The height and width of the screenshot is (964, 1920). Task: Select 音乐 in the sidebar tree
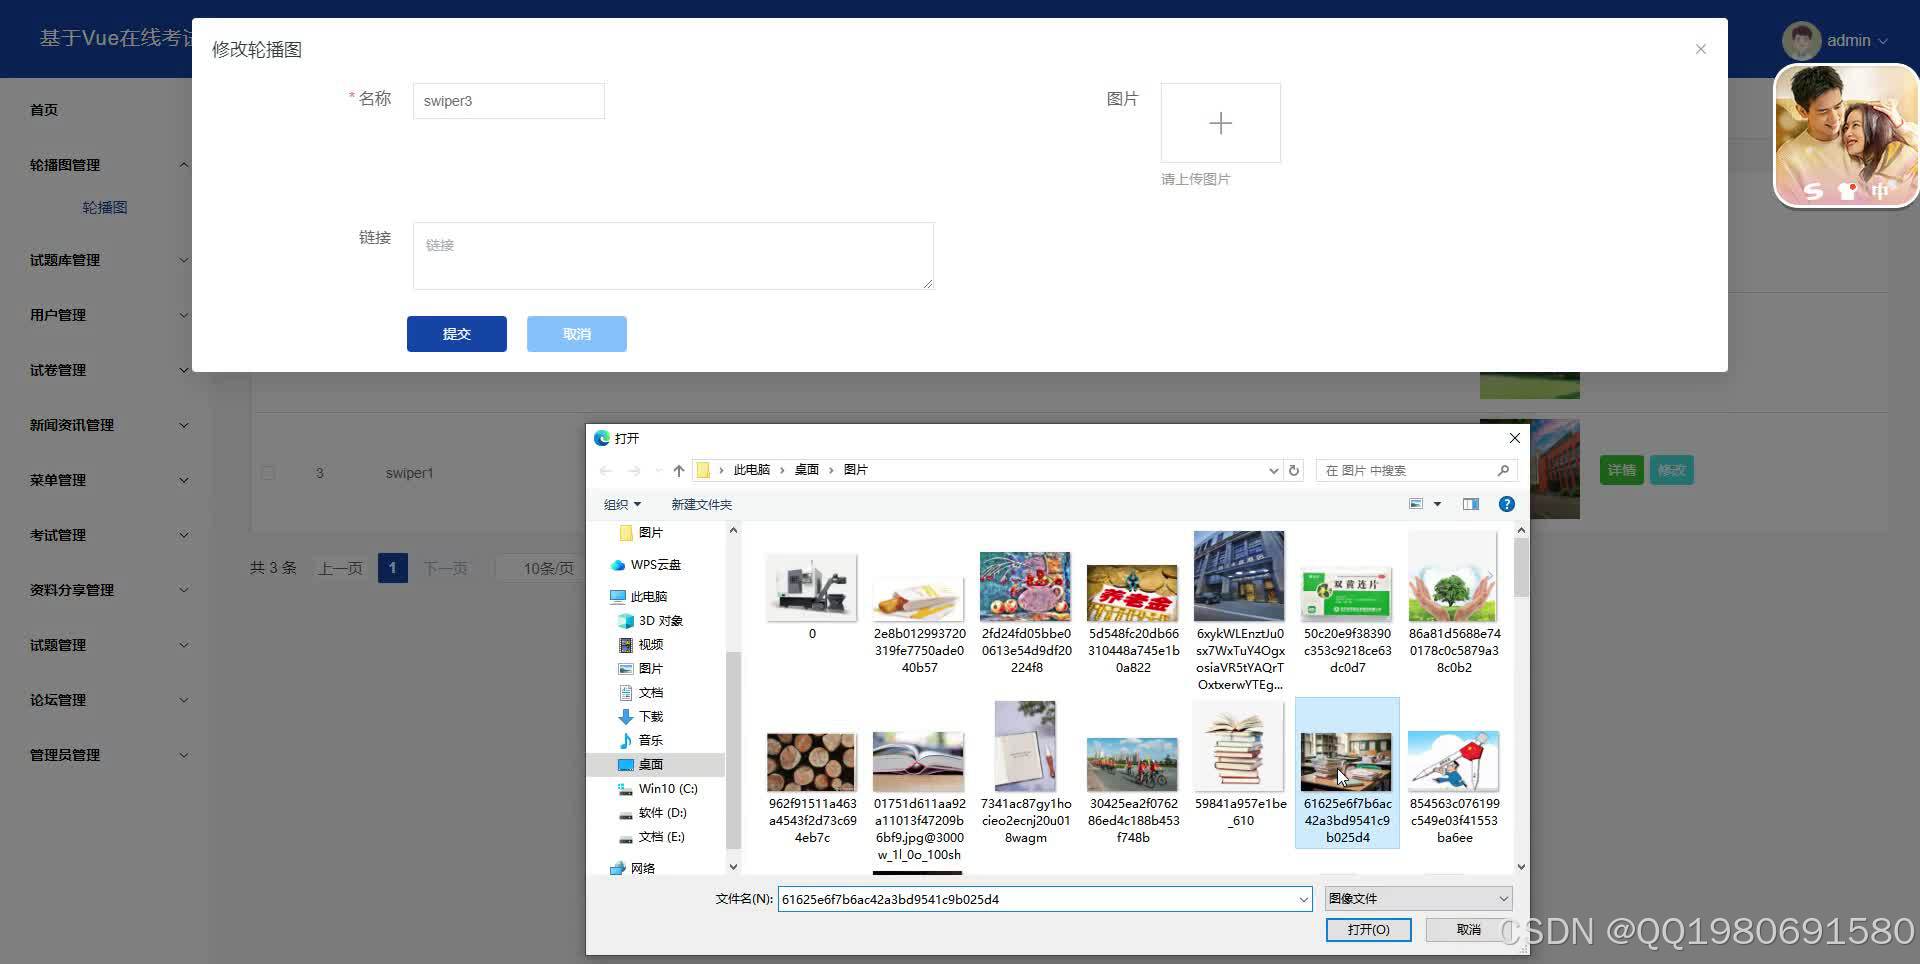tap(649, 740)
